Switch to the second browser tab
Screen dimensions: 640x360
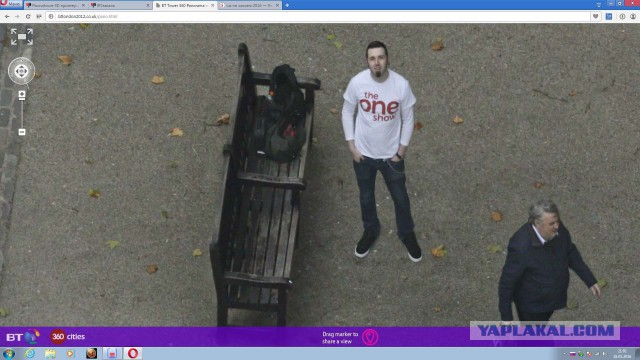[120, 5]
